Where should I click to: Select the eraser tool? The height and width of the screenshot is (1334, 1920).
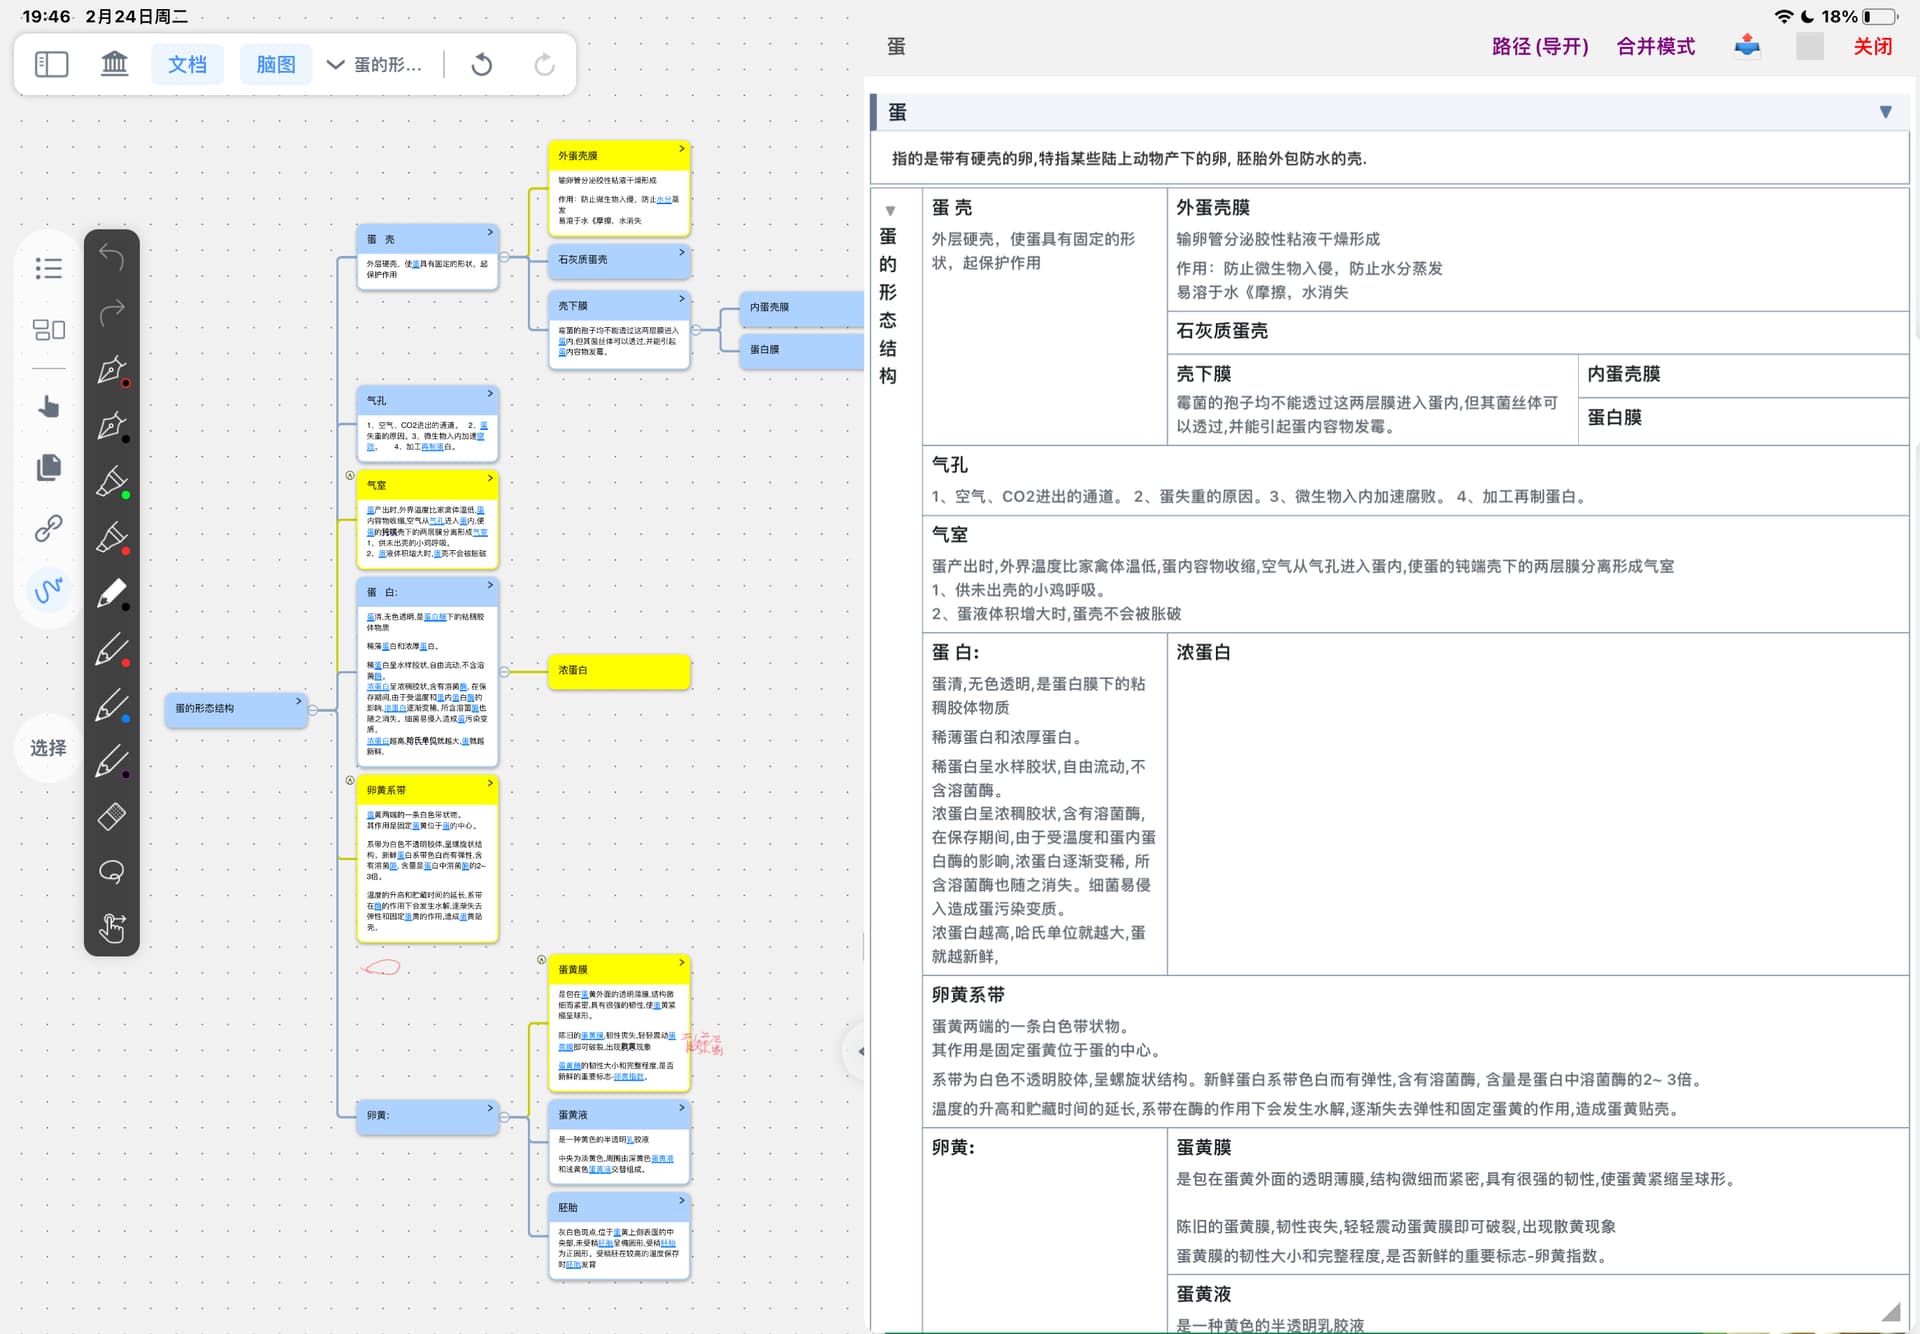[111, 816]
